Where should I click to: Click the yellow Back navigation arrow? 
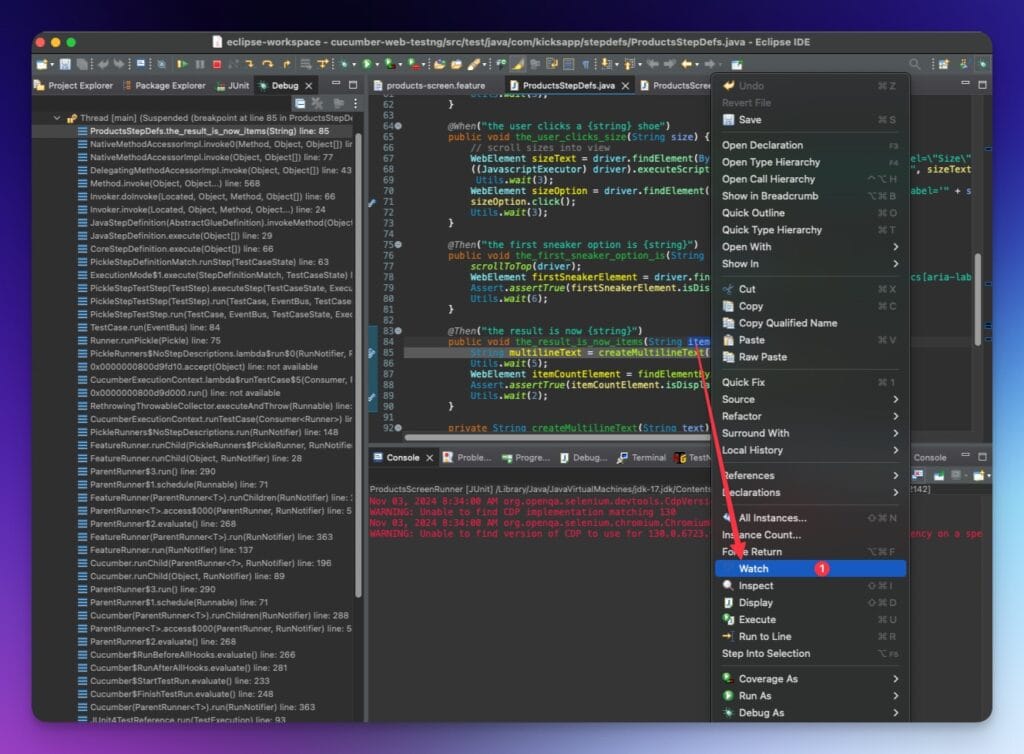[x=686, y=64]
